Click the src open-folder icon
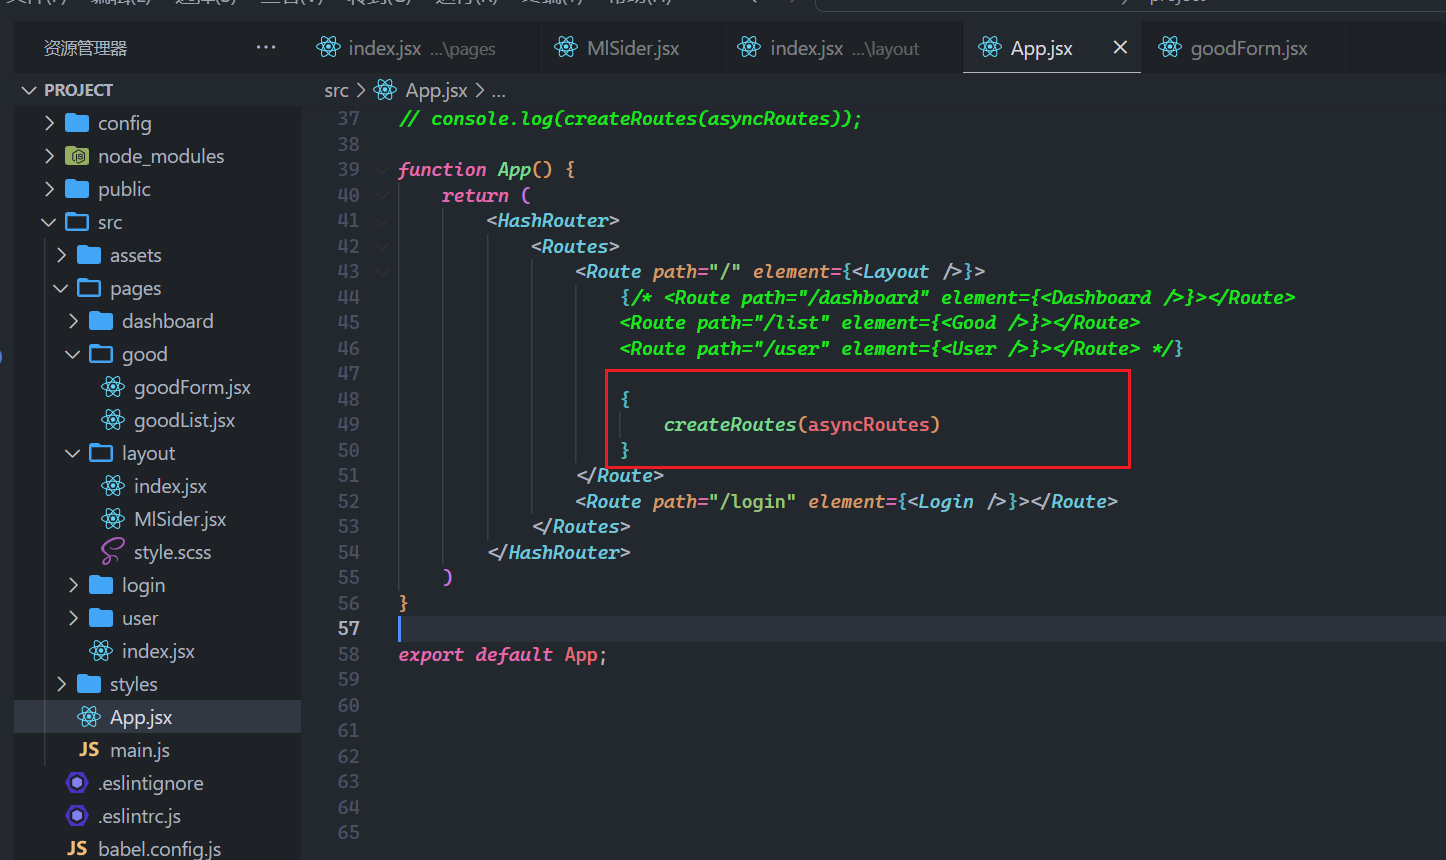This screenshot has height=860, width=1446. [77, 222]
